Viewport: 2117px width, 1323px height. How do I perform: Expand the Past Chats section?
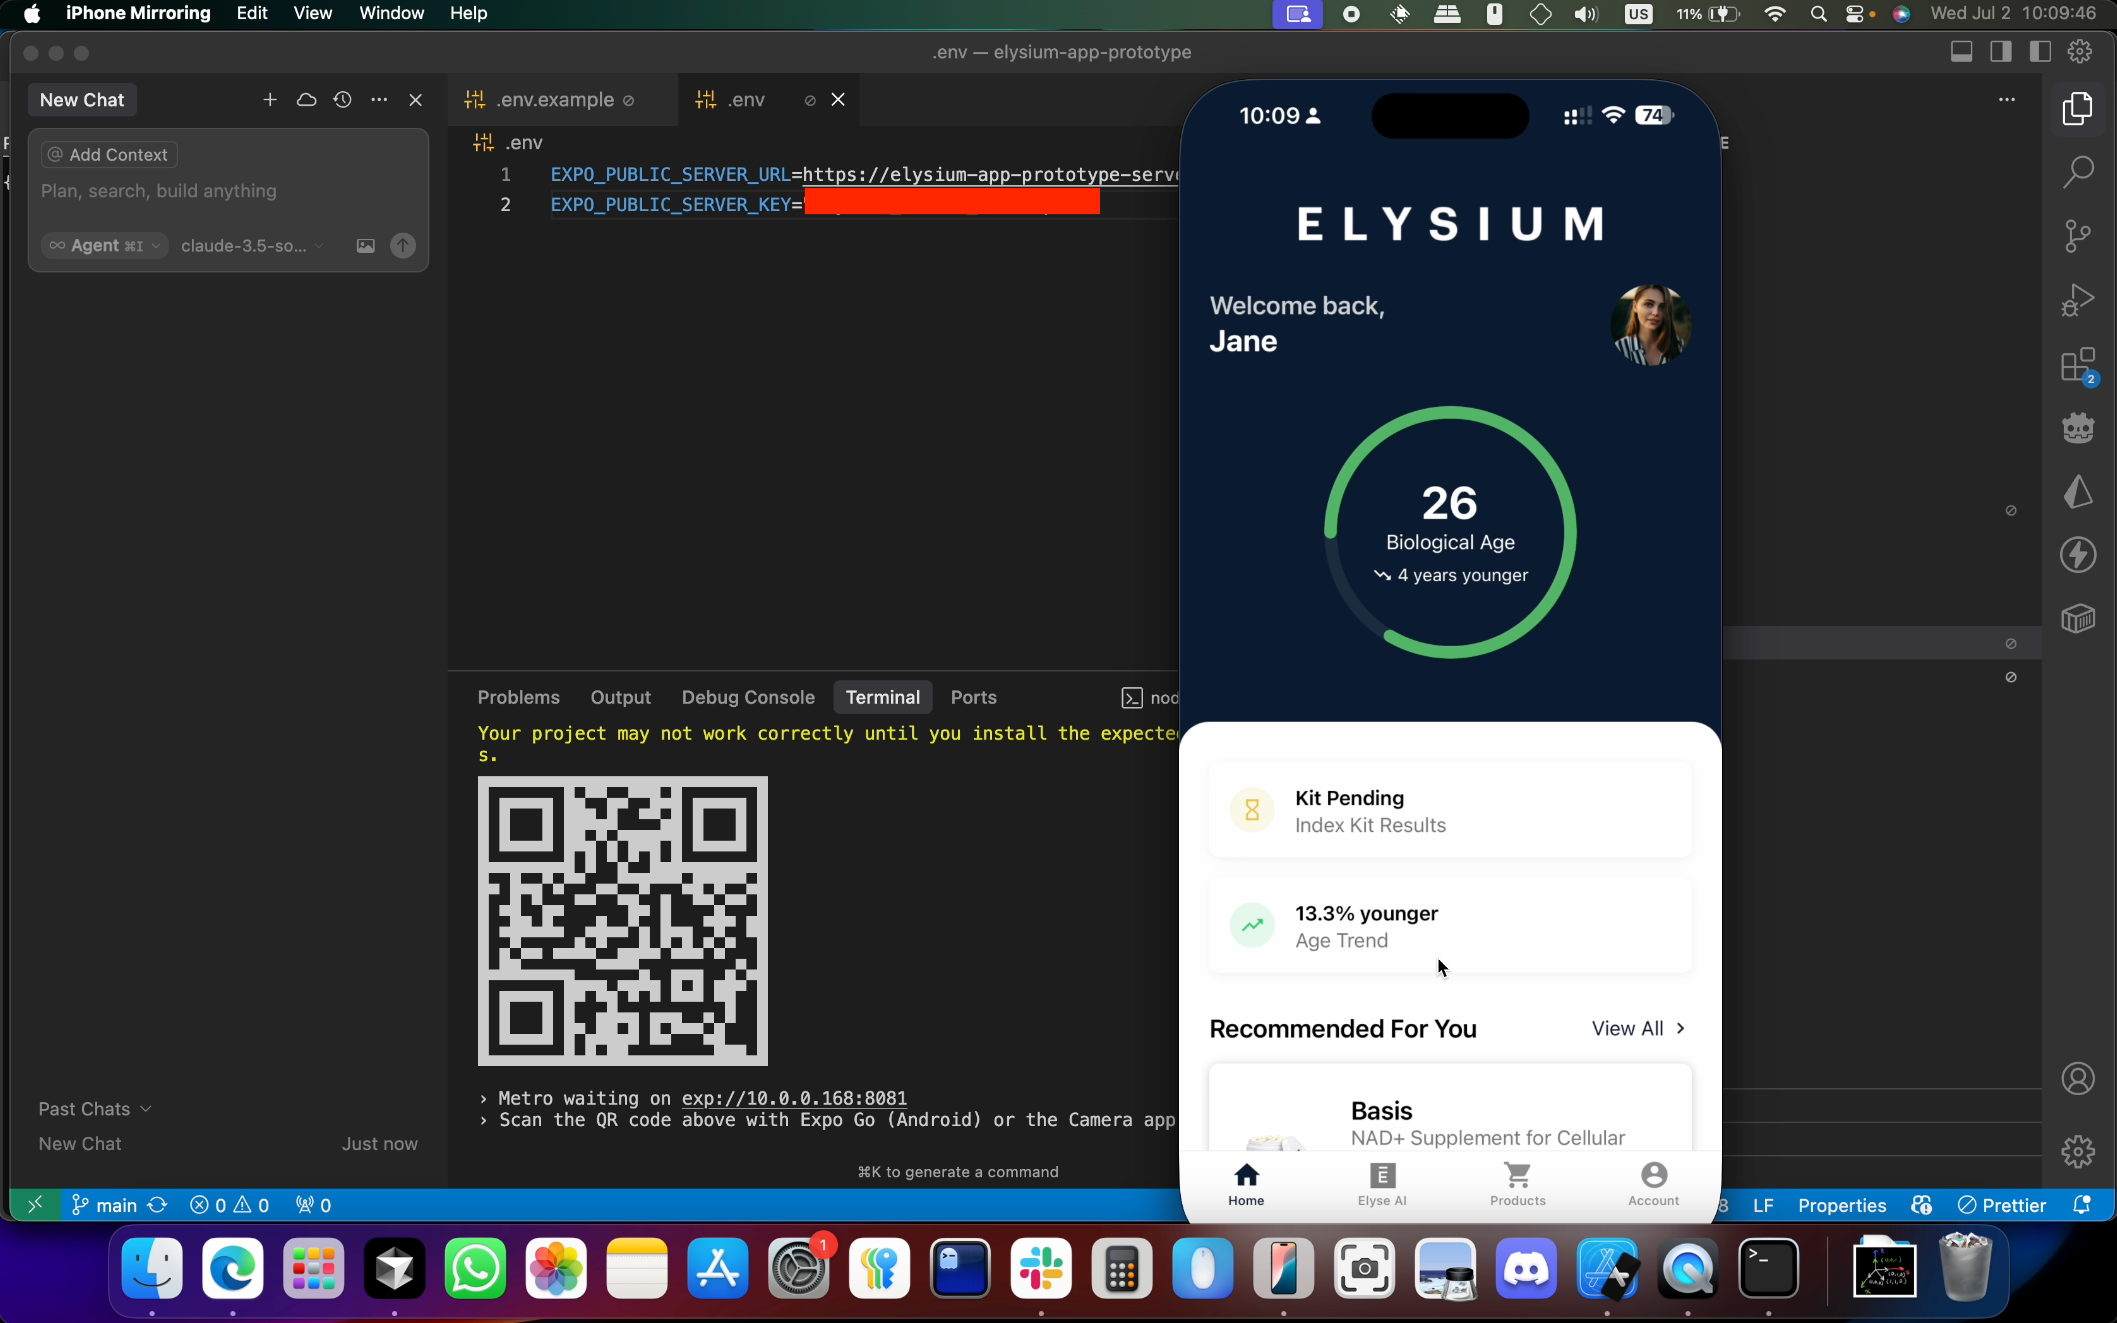tap(94, 1109)
